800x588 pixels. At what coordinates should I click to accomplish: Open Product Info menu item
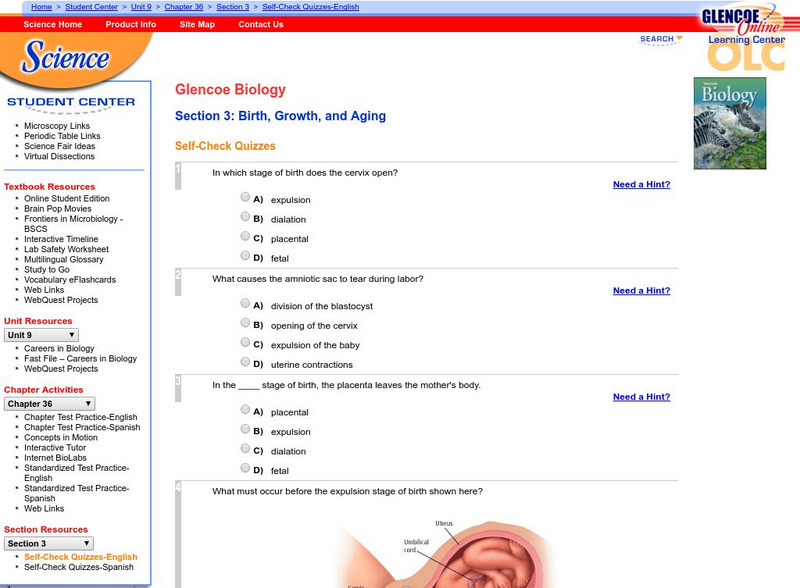click(131, 24)
